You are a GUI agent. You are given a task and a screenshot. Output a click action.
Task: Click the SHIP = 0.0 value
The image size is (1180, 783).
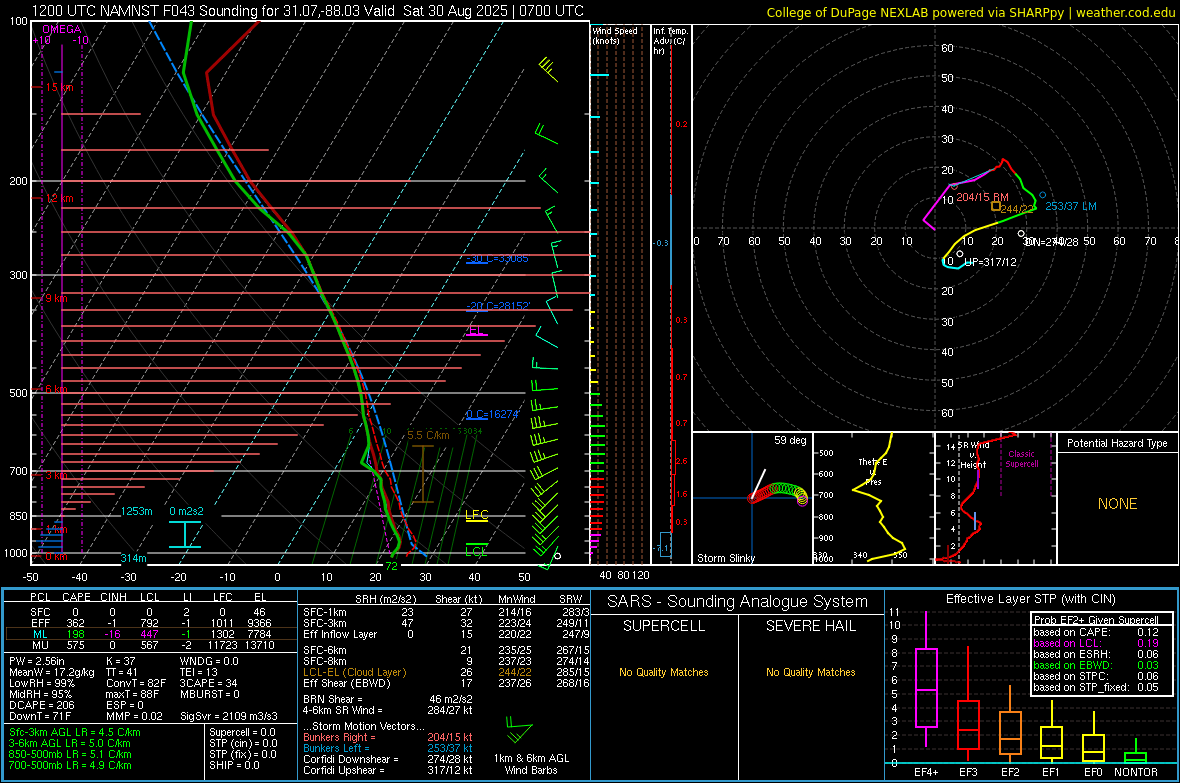tap(234, 765)
